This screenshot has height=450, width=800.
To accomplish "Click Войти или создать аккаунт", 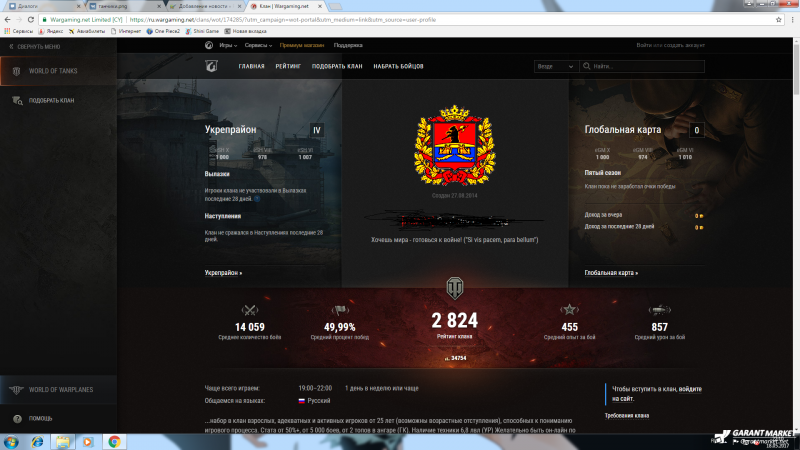I will (x=670, y=45).
